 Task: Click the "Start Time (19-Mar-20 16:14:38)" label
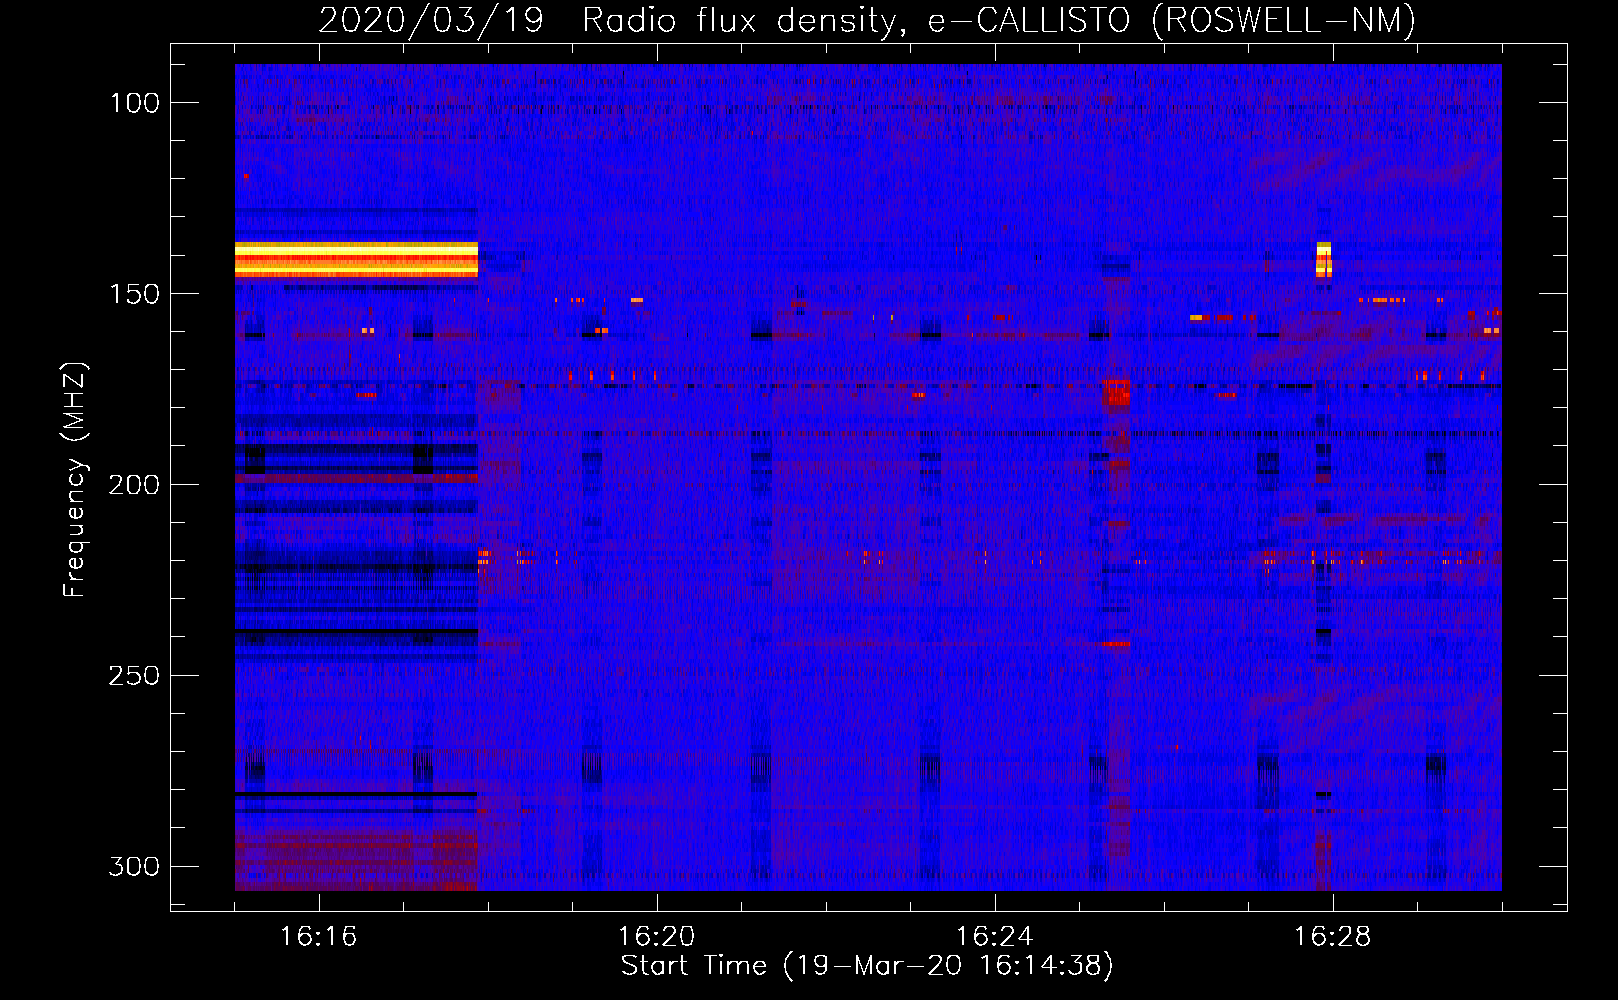pos(867,966)
